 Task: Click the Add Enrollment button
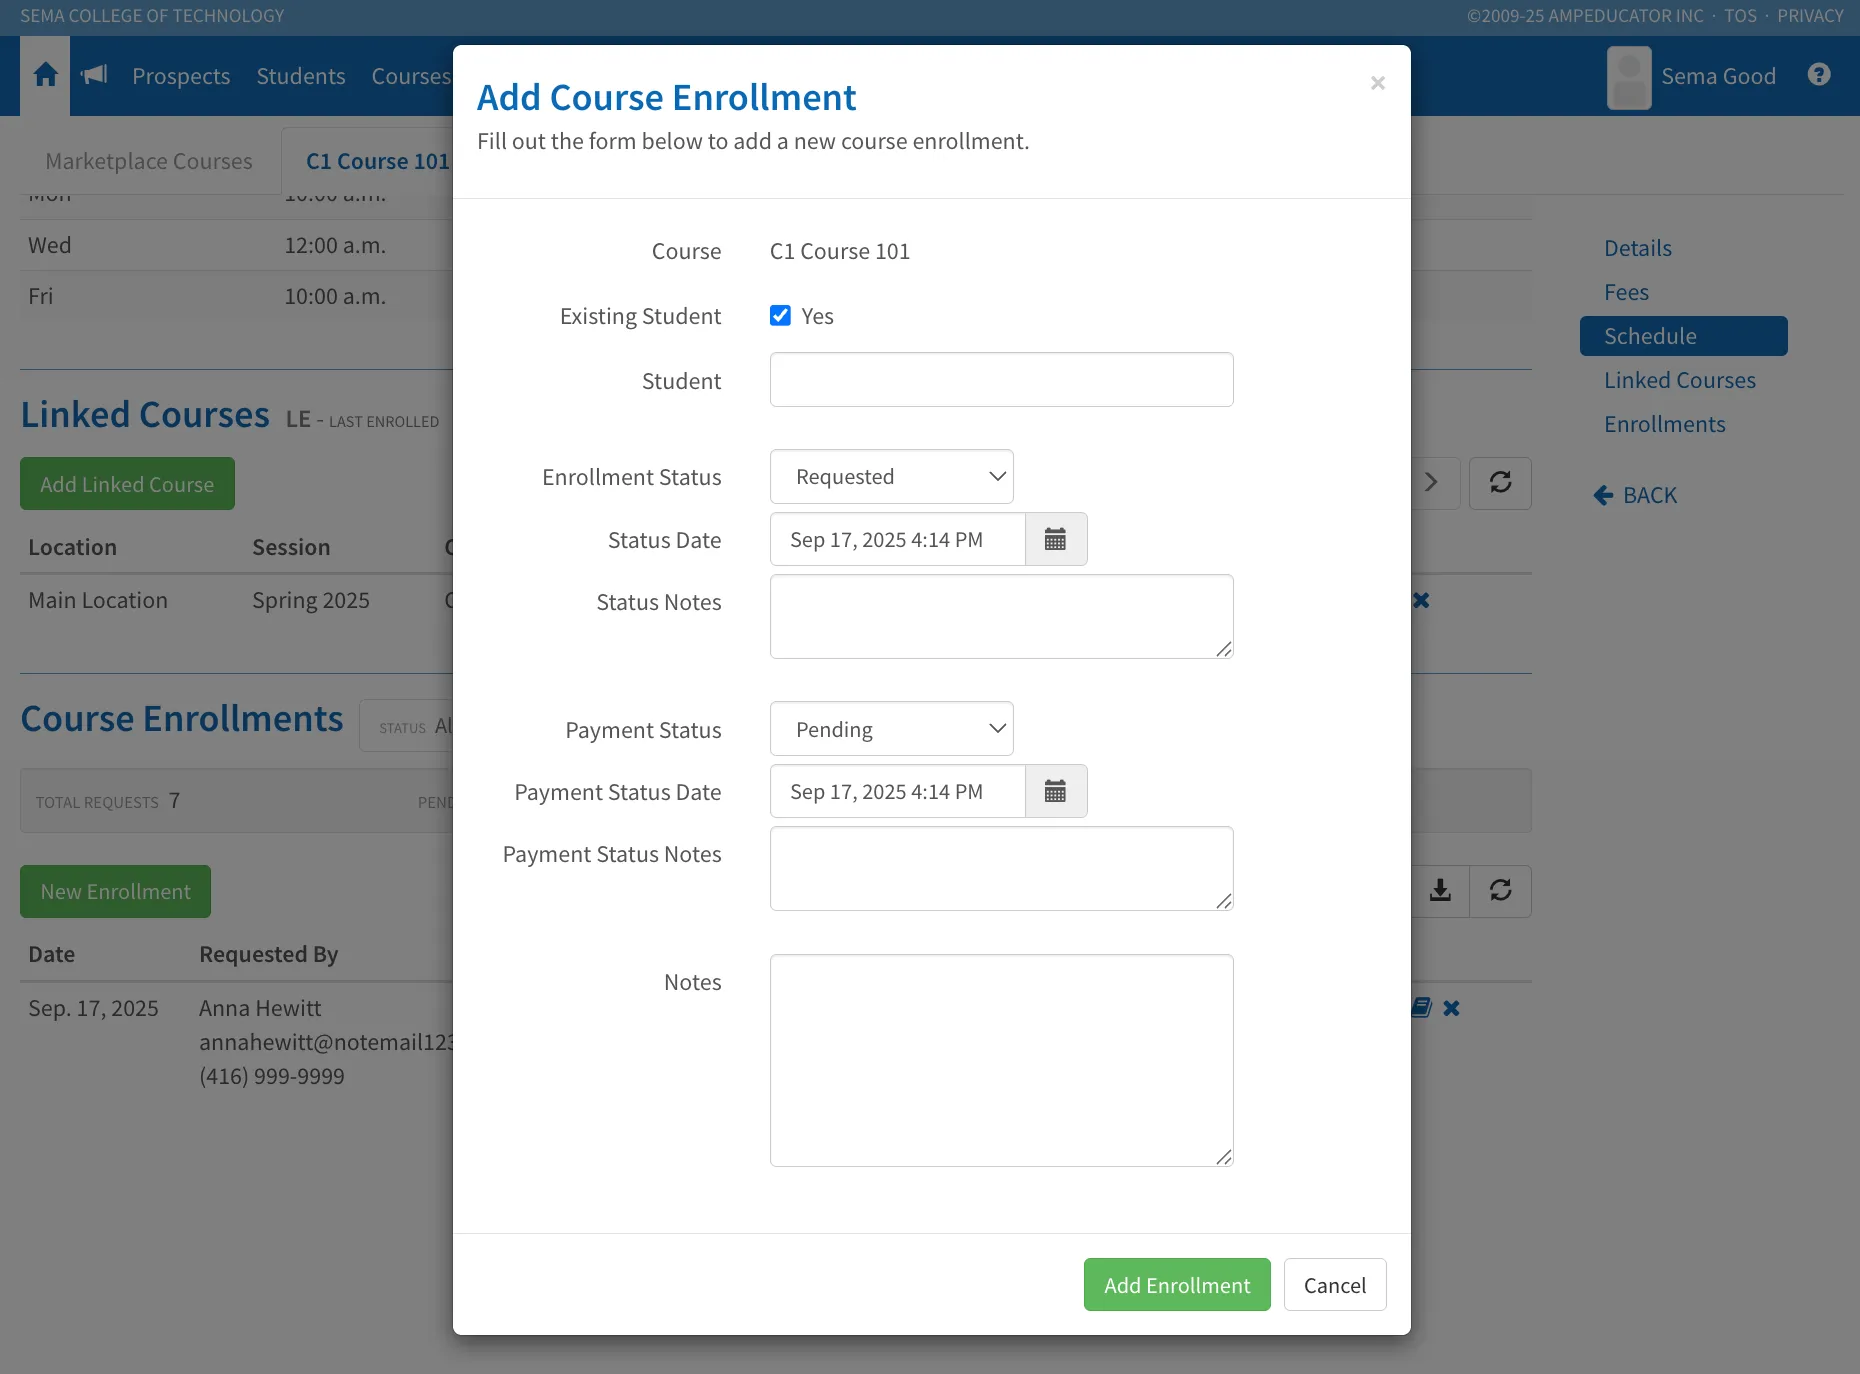click(1177, 1285)
